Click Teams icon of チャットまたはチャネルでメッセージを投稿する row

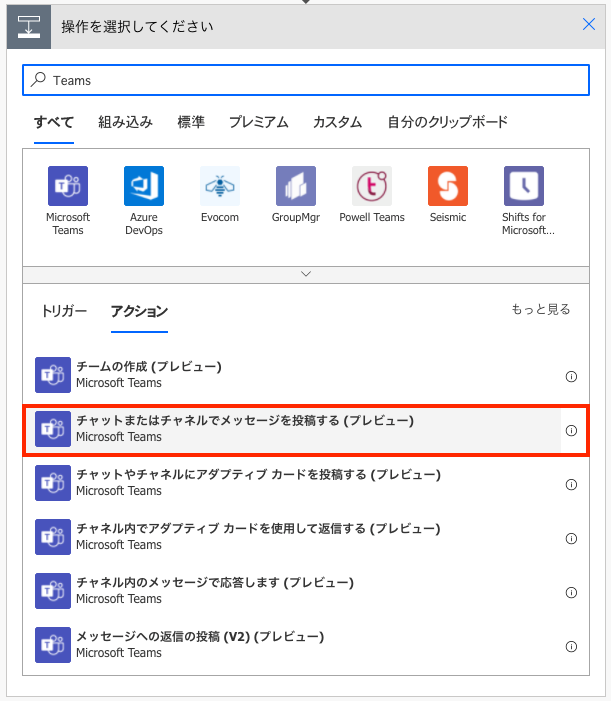click(53, 429)
